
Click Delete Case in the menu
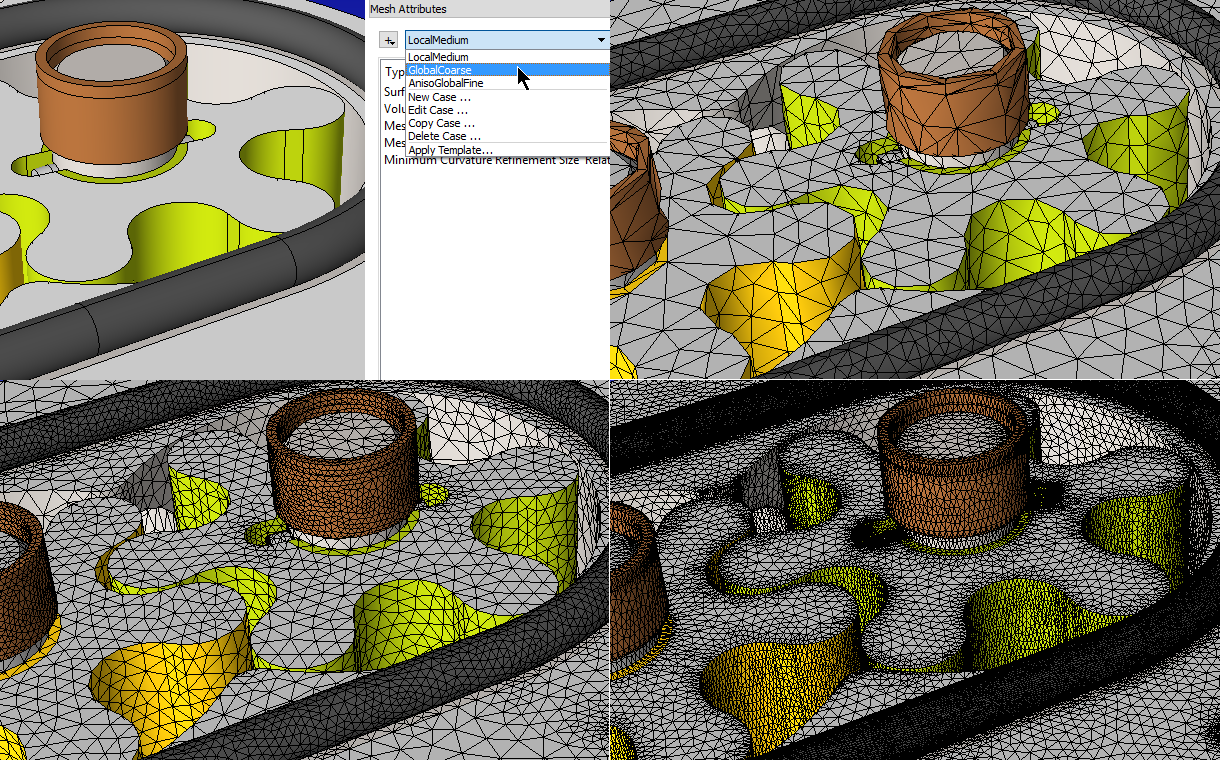click(444, 136)
